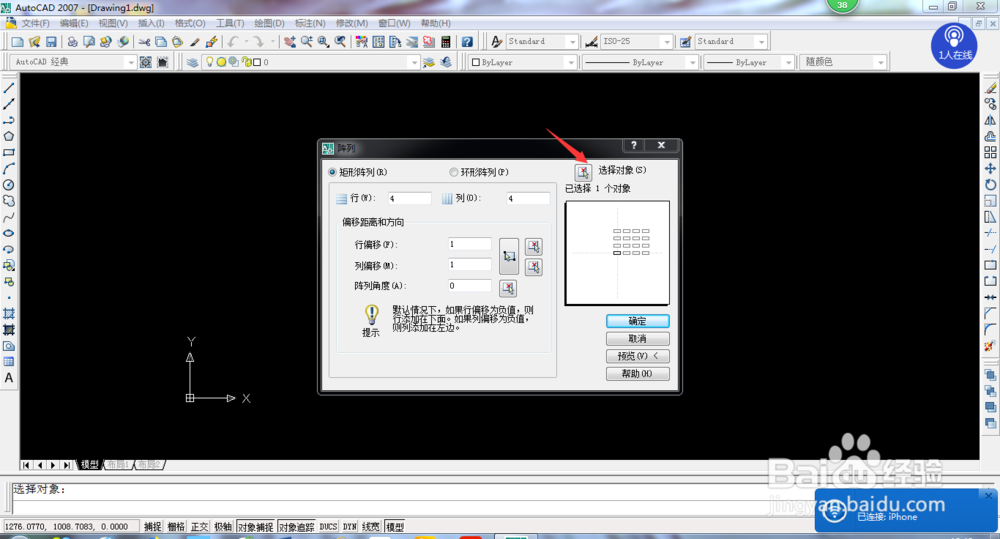
Task: Select Polar Array (环形阵列) radio button
Action: [x=453, y=172]
